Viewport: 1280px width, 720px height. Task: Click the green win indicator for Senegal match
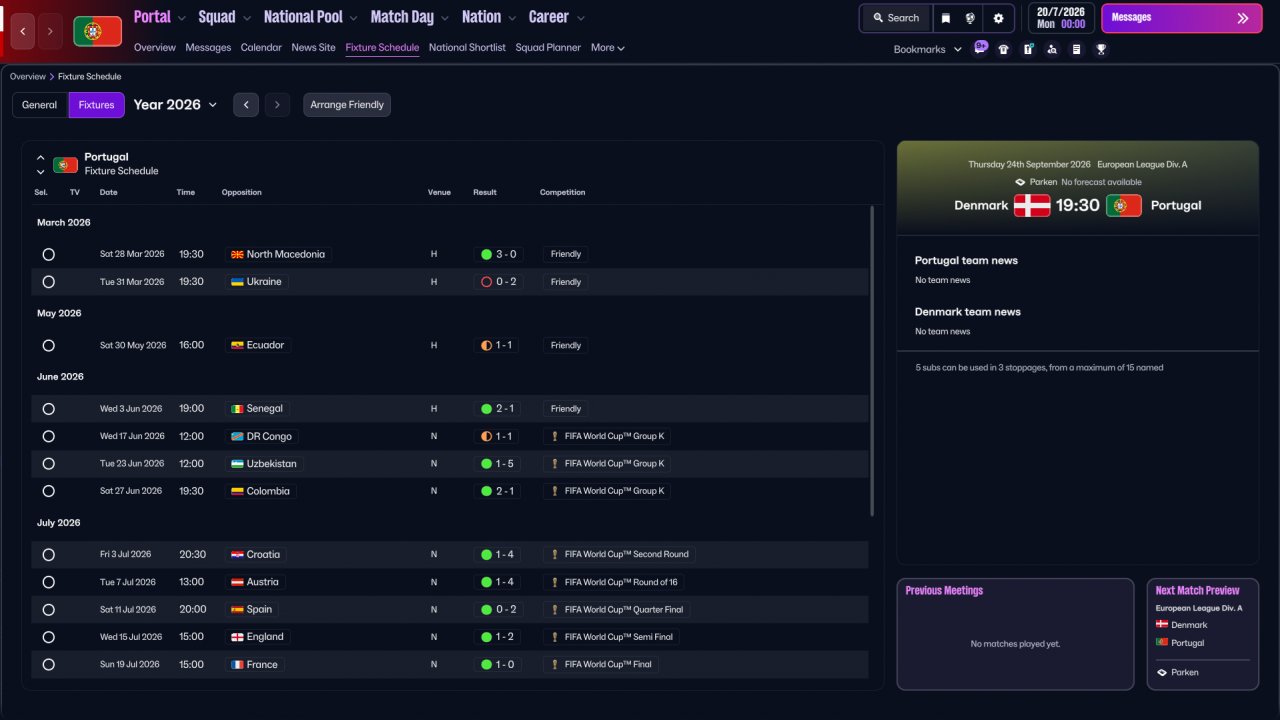pos(486,409)
